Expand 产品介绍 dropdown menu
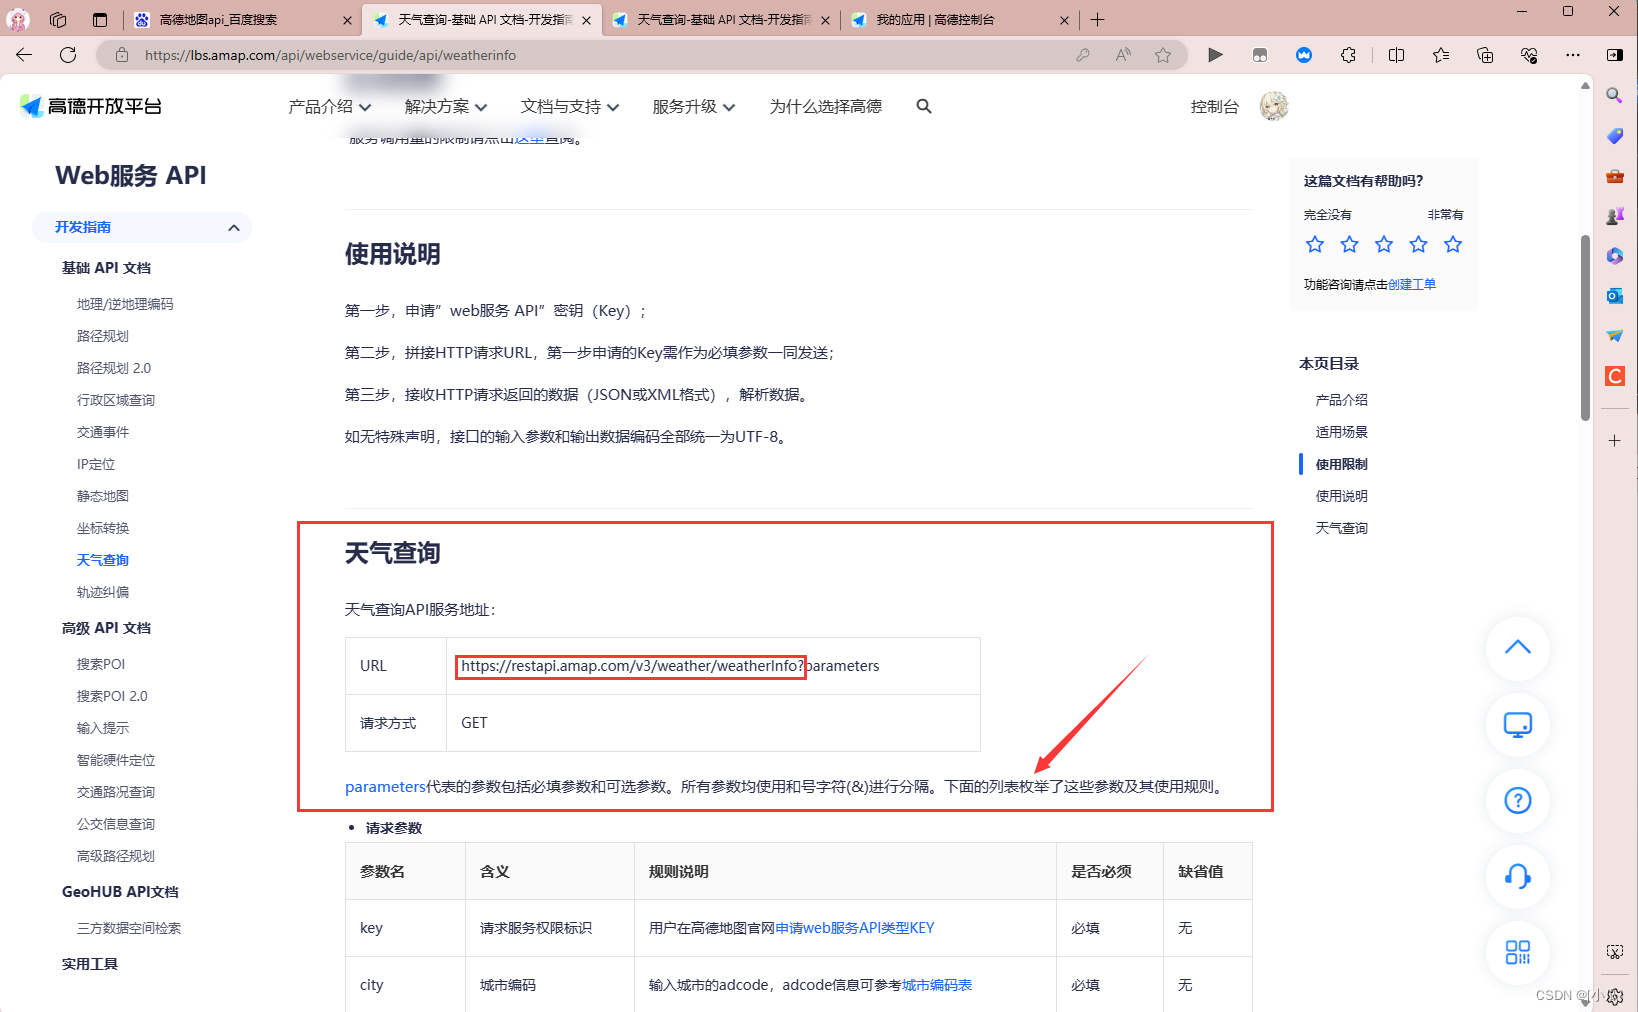Screen dimensions: 1638x1012 click(x=330, y=106)
